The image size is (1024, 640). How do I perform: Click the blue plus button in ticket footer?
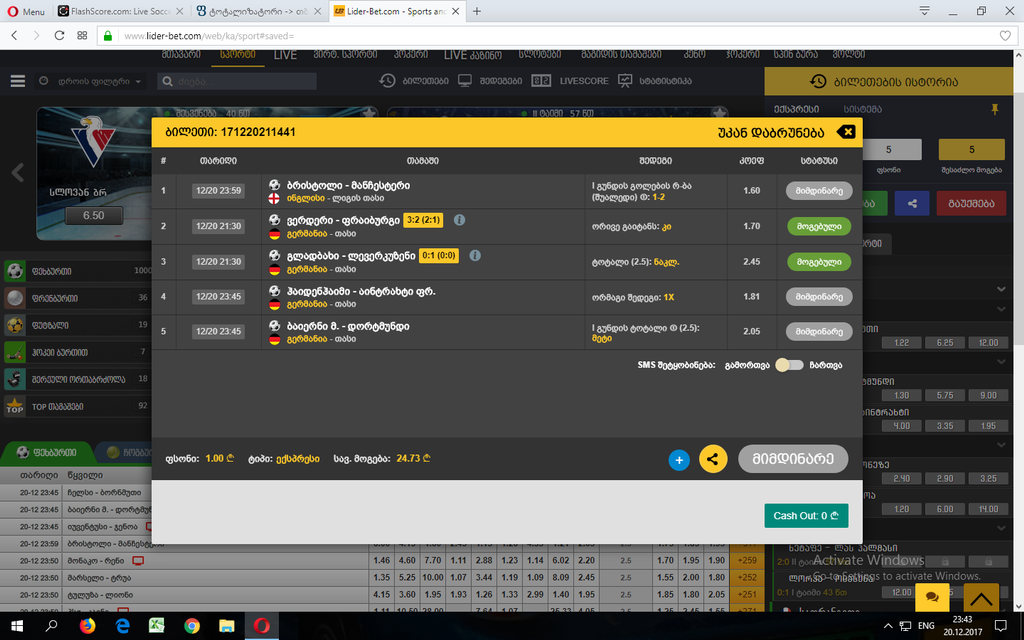point(679,460)
